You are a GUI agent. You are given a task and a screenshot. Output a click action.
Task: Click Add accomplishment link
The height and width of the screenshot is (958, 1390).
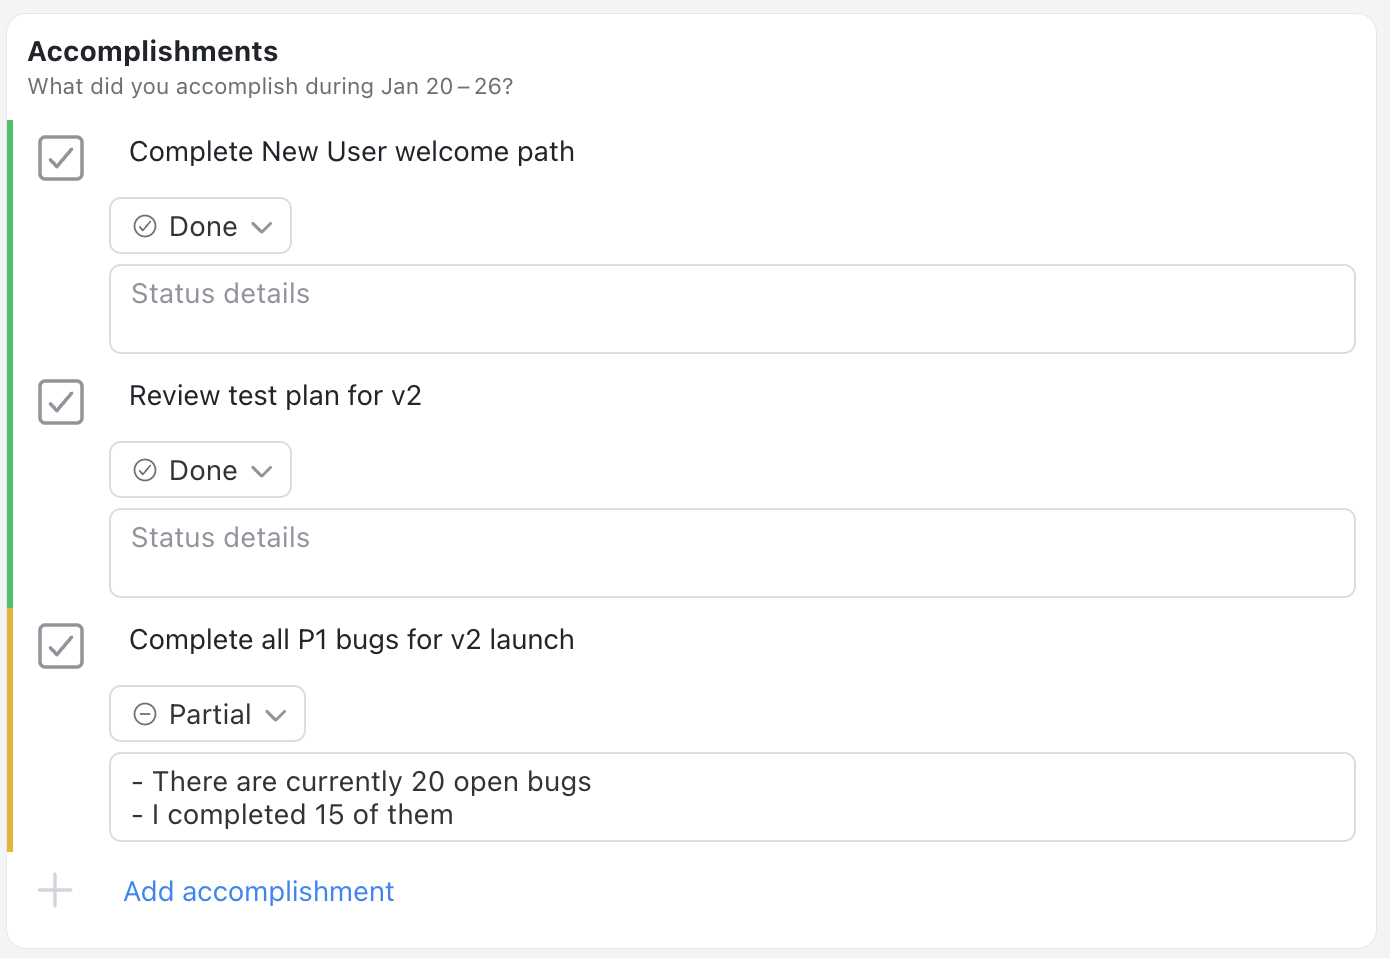click(259, 891)
